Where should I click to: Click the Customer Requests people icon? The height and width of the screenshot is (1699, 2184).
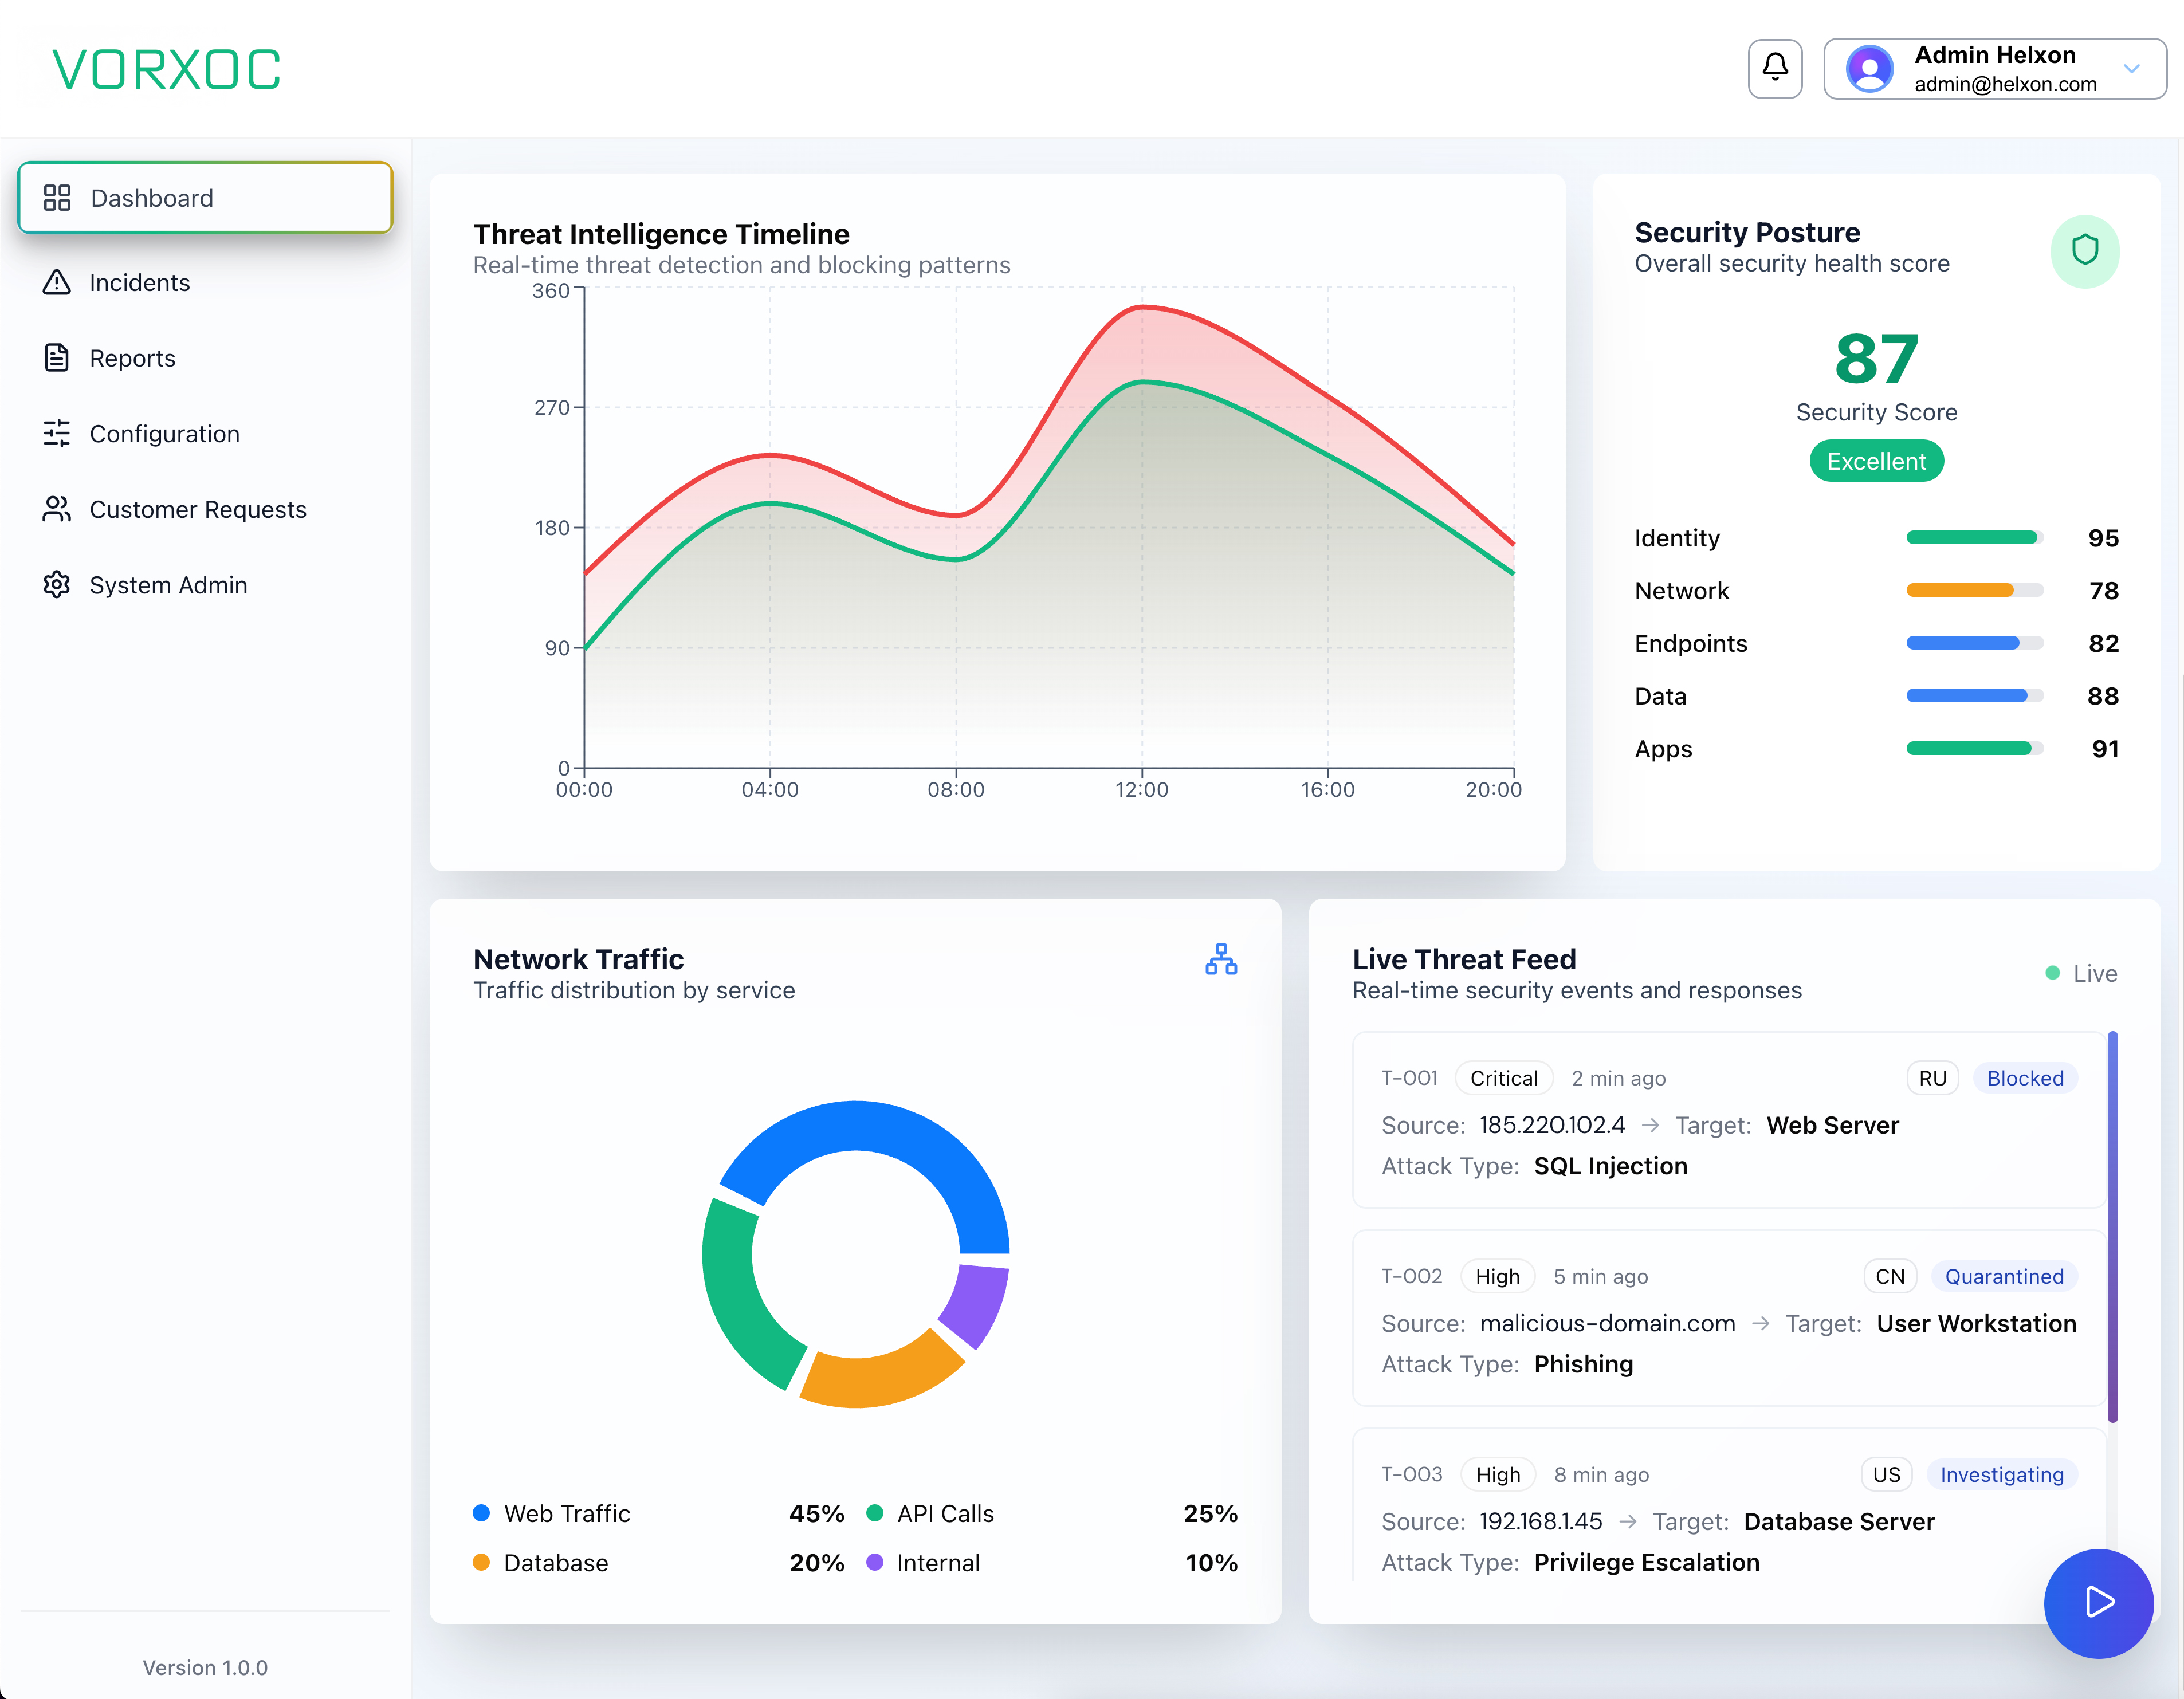click(x=57, y=509)
